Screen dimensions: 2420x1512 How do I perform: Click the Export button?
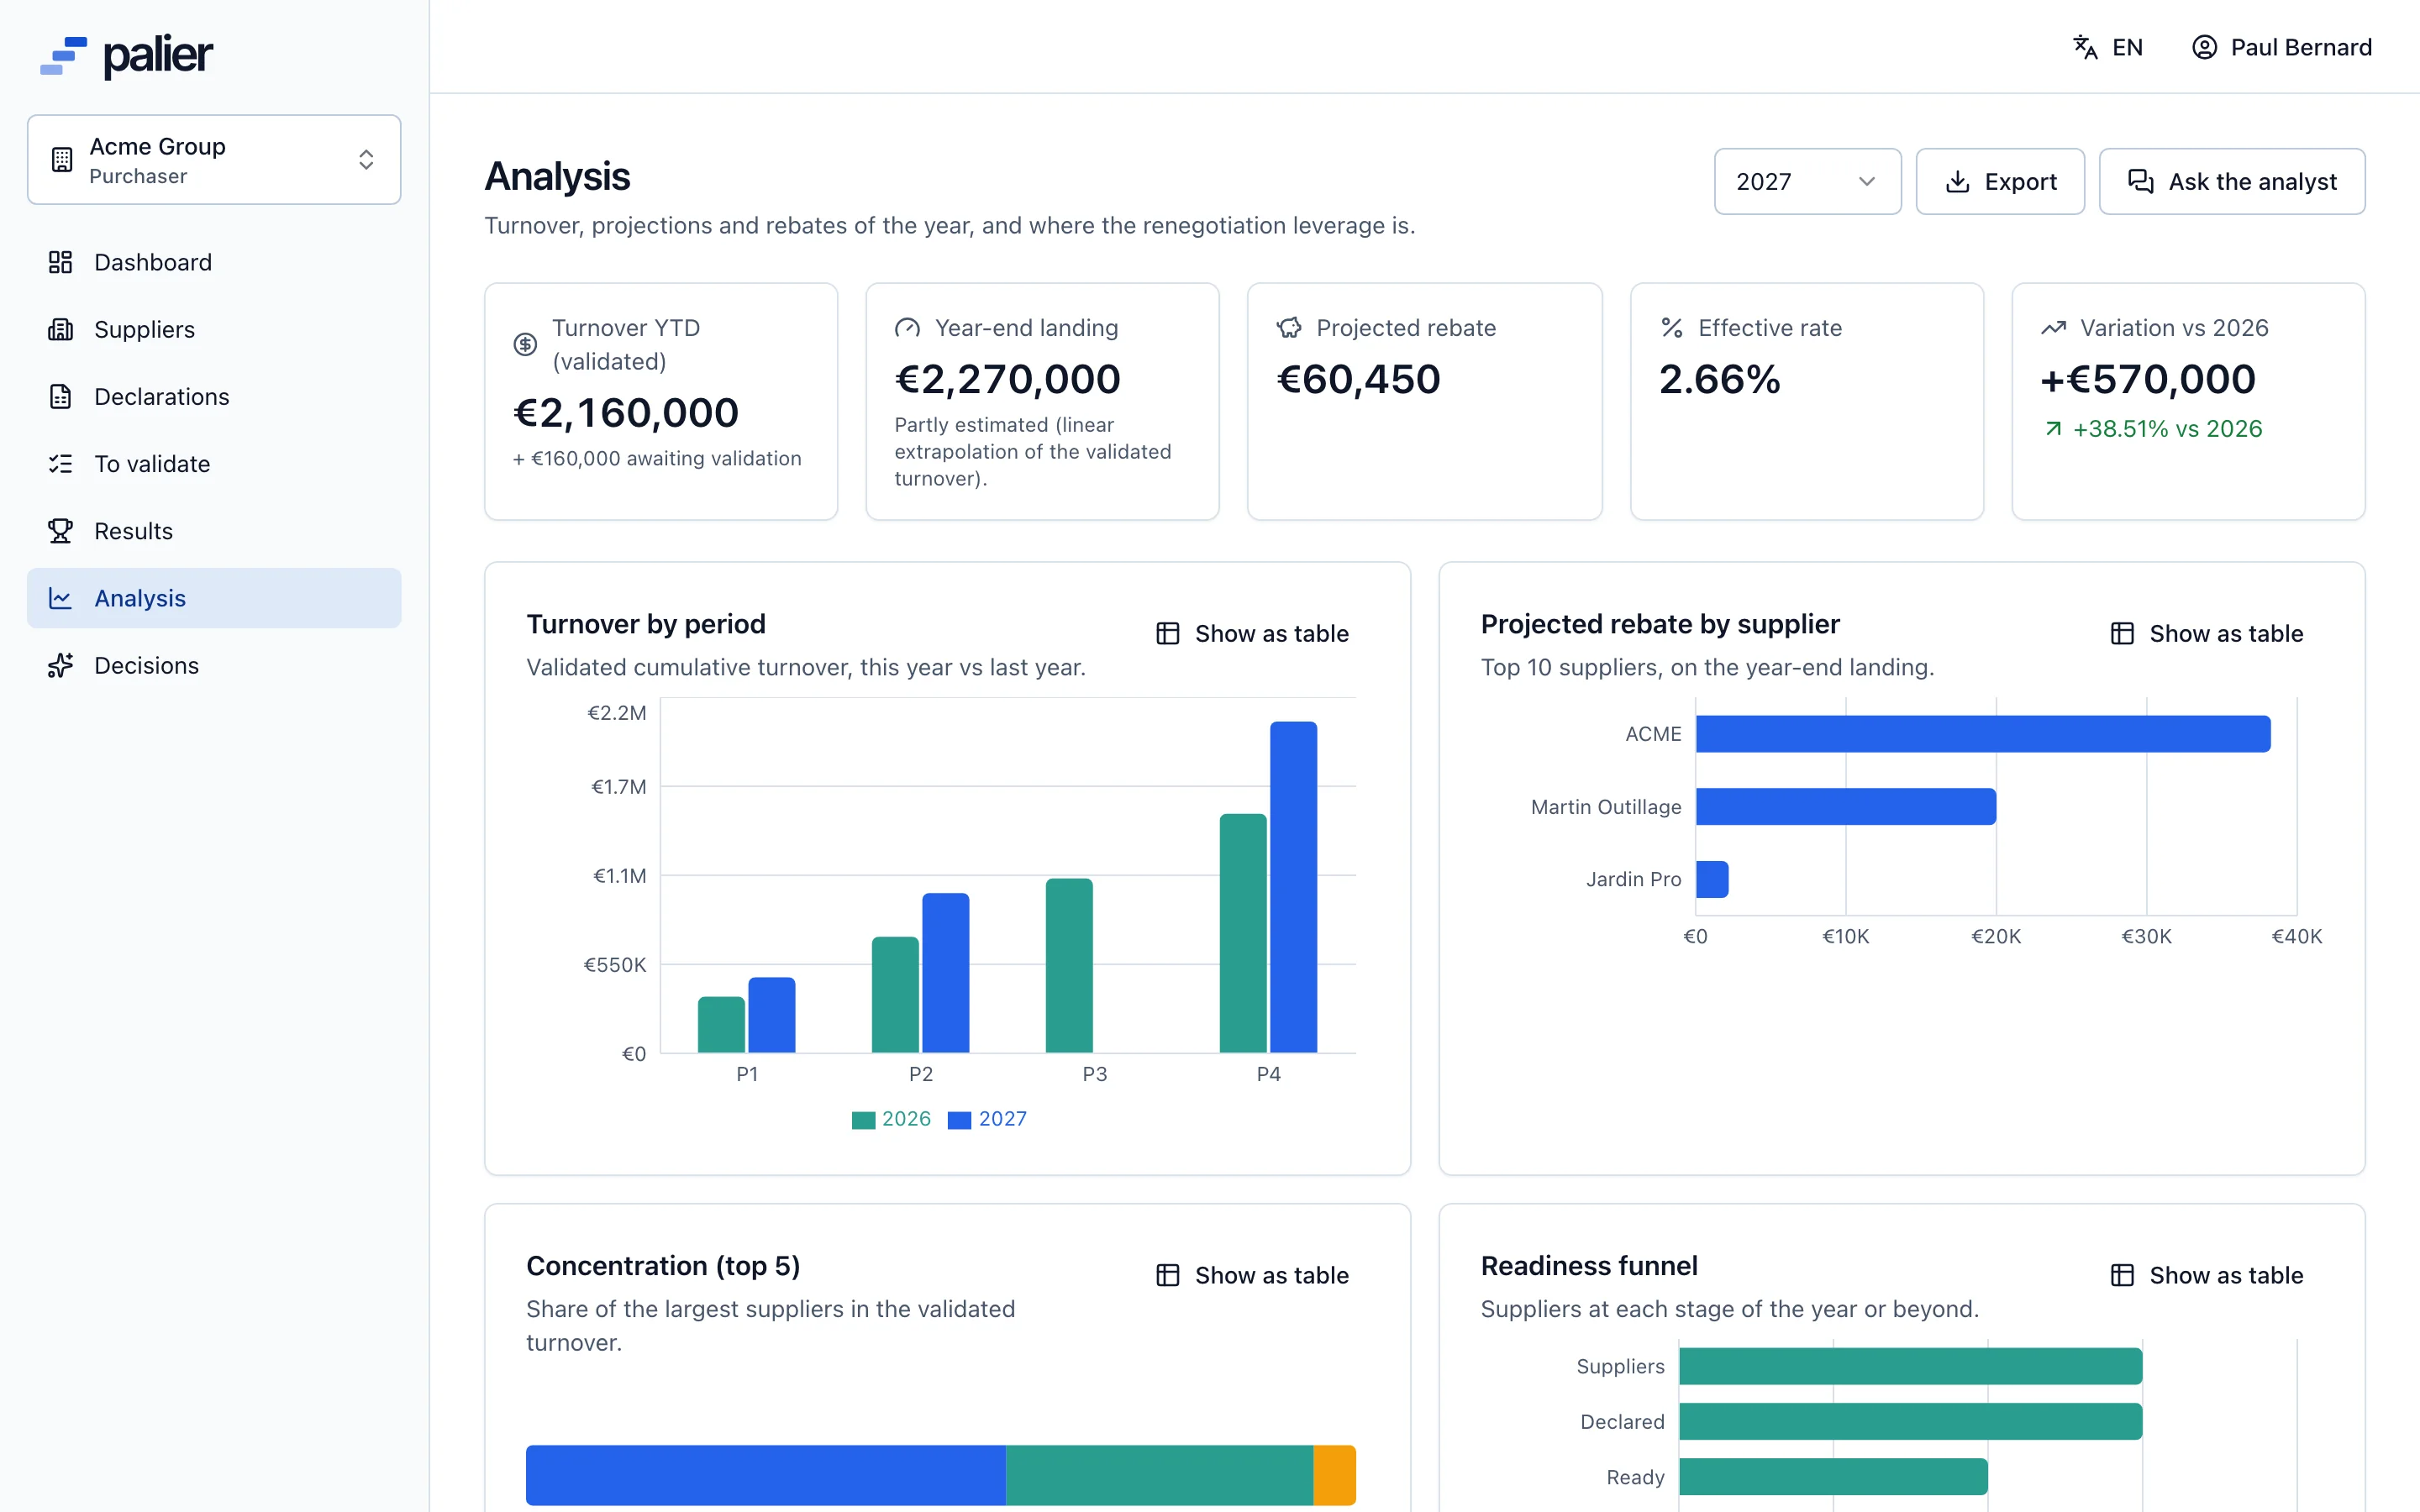2000,181
